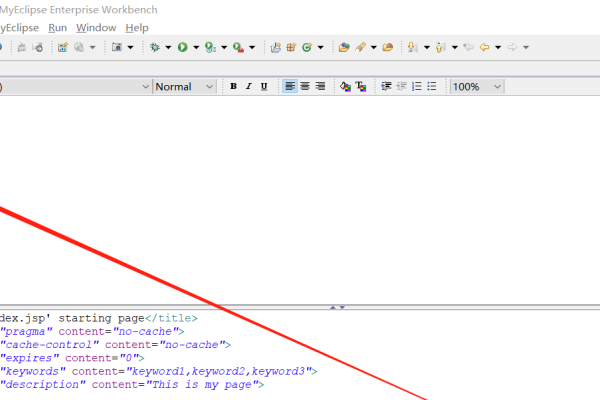
Task: Click the Underline formatting icon
Action: (263, 87)
